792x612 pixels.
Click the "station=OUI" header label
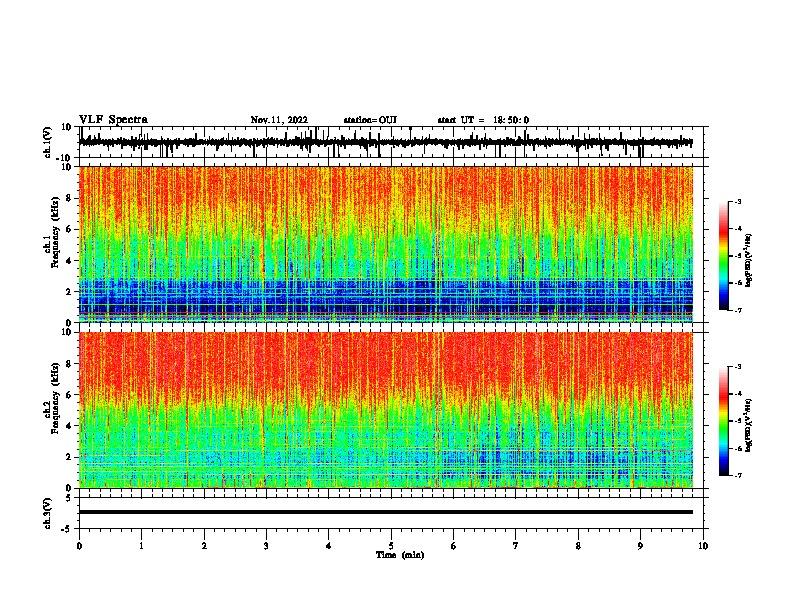point(370,120)
